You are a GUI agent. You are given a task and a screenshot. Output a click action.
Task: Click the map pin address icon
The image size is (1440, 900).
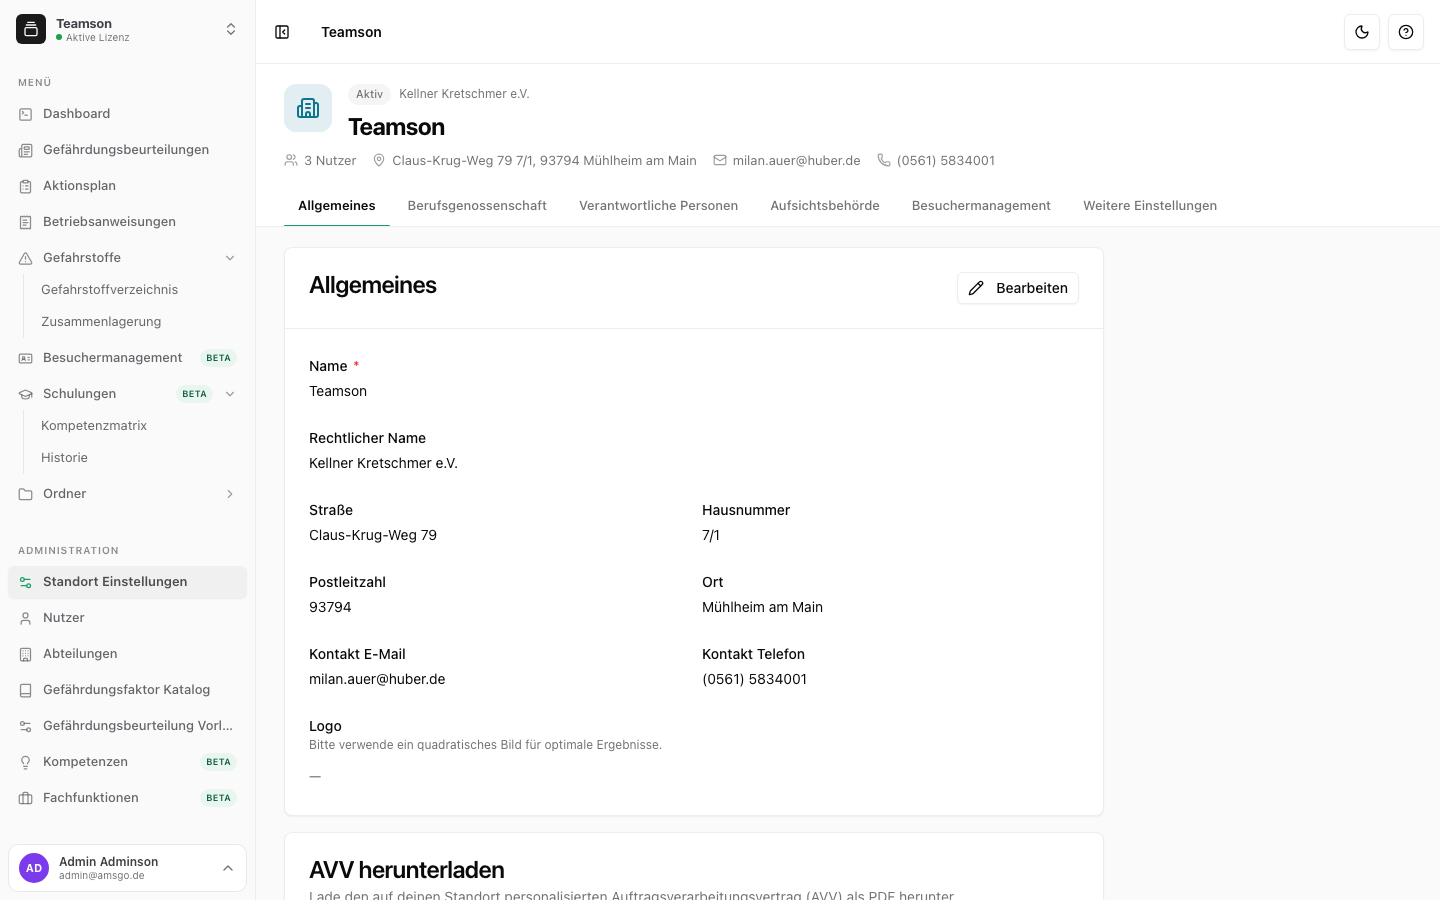[379, 160]
